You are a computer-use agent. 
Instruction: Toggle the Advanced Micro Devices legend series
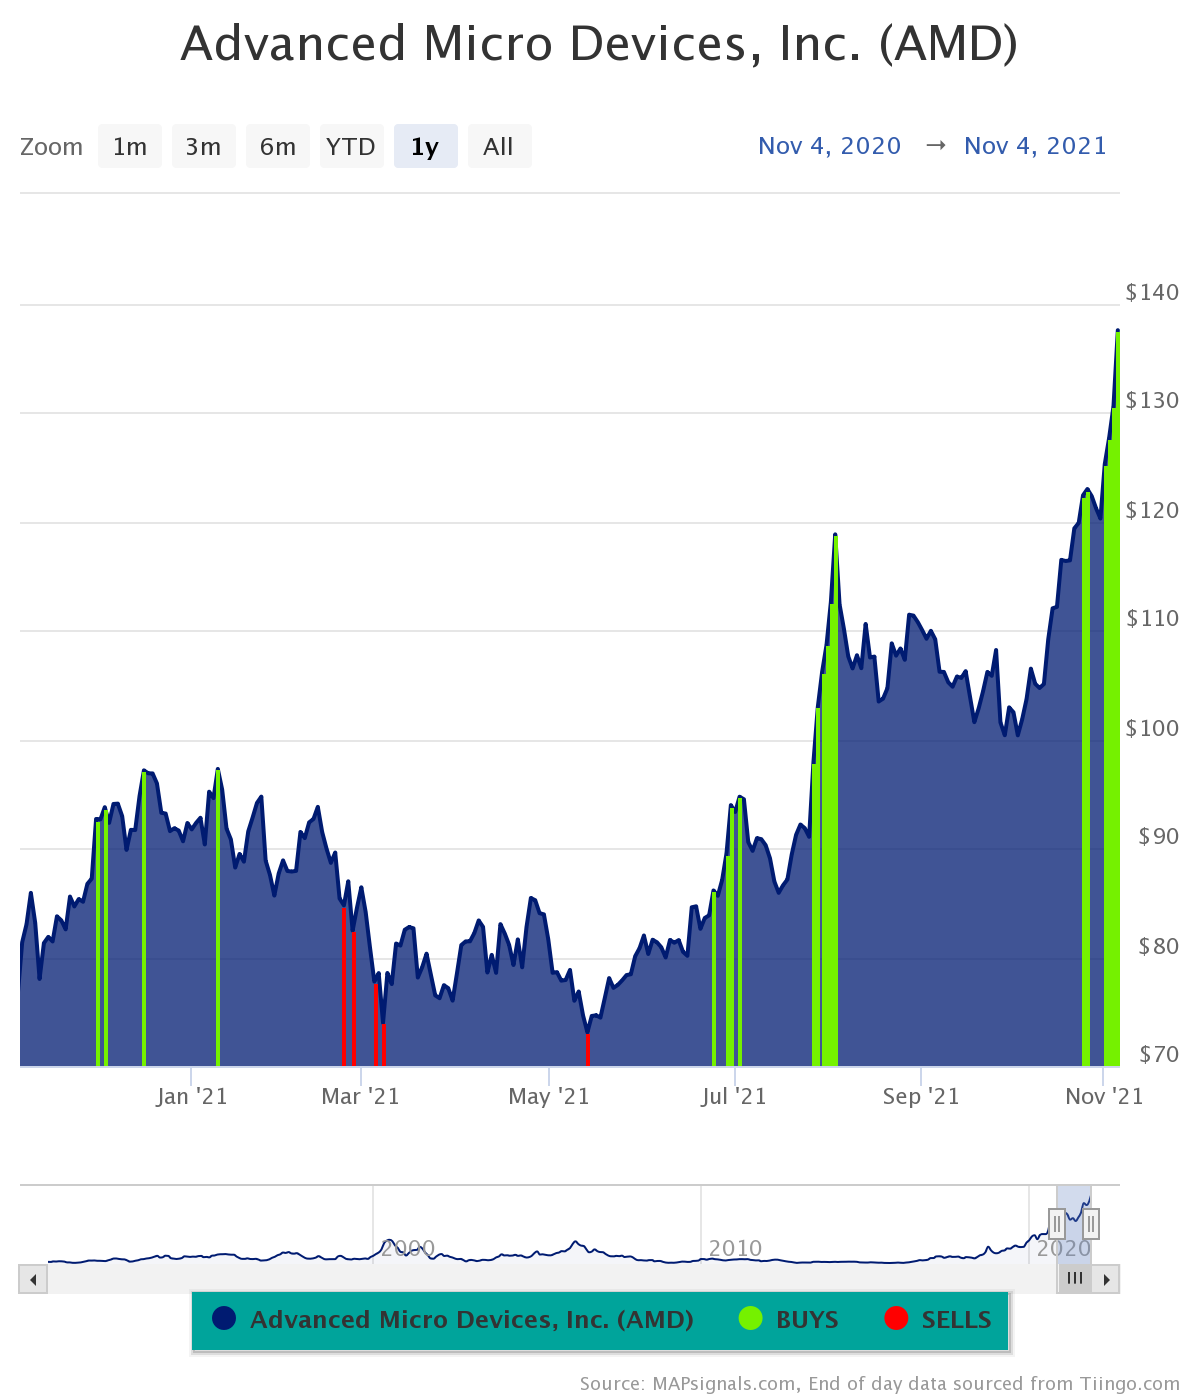(453, 1319)
